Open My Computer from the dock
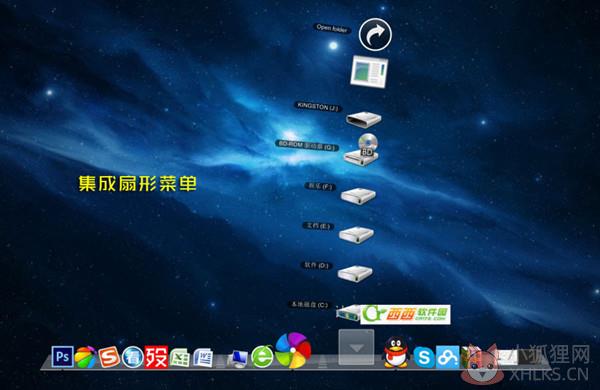Viewport: 600px width, 390px height. click(238, 359)
